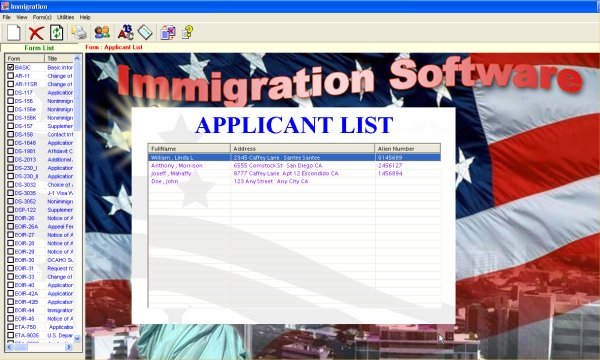Check the DS-157 form checkbox
600x360 pixels.
(x=10, y=126)
